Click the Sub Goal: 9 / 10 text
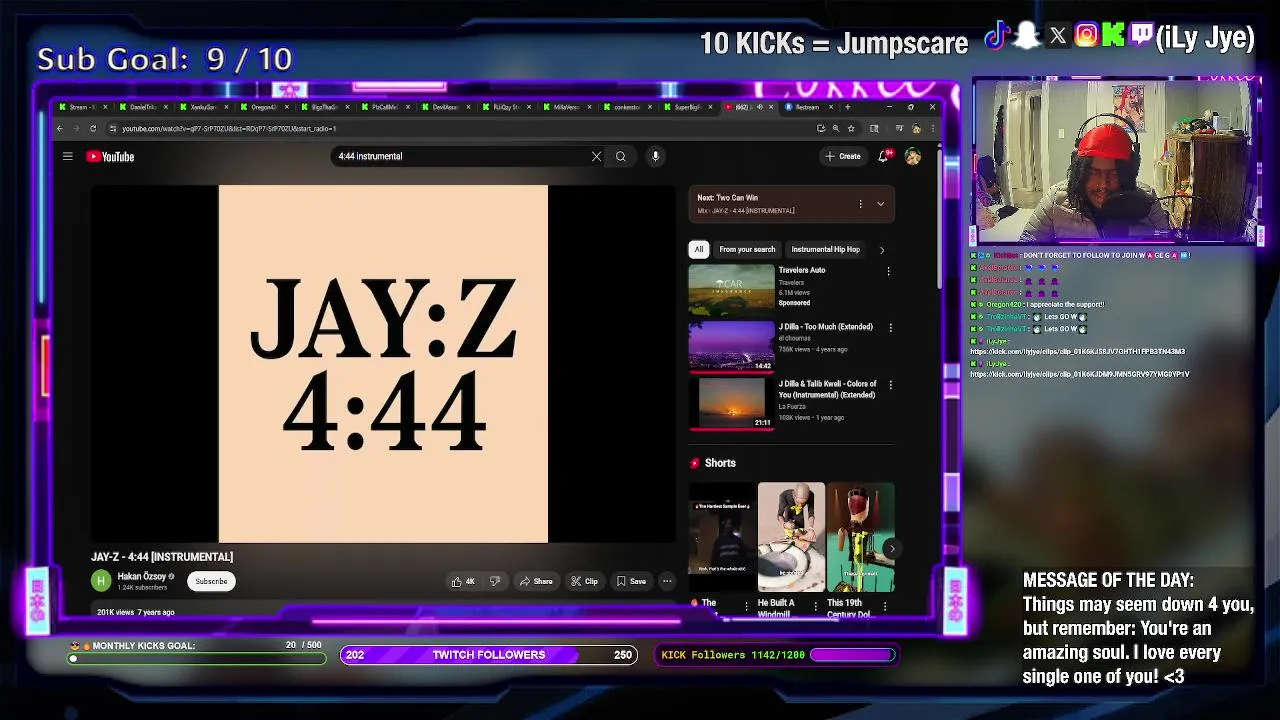 (x=165, y=59)
